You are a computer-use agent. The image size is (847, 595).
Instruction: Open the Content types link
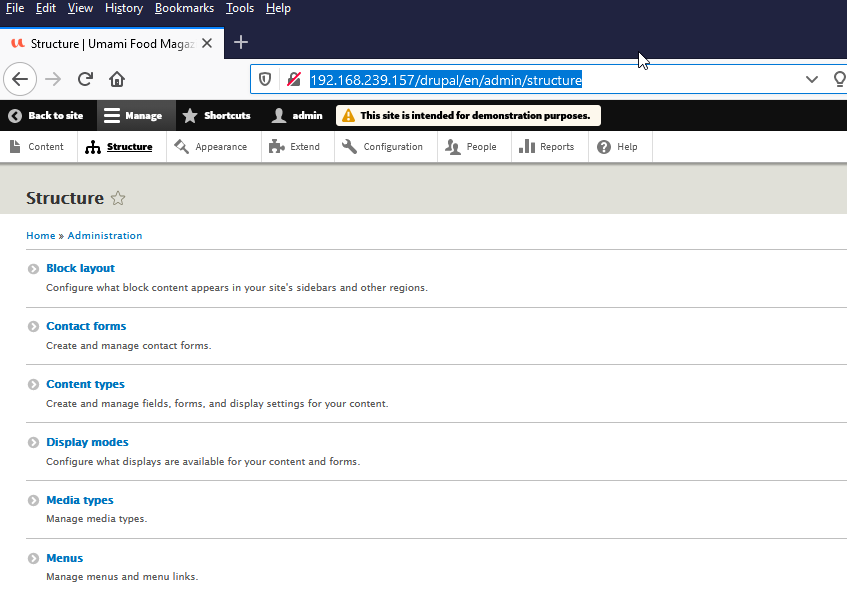(x=85, y=384)
